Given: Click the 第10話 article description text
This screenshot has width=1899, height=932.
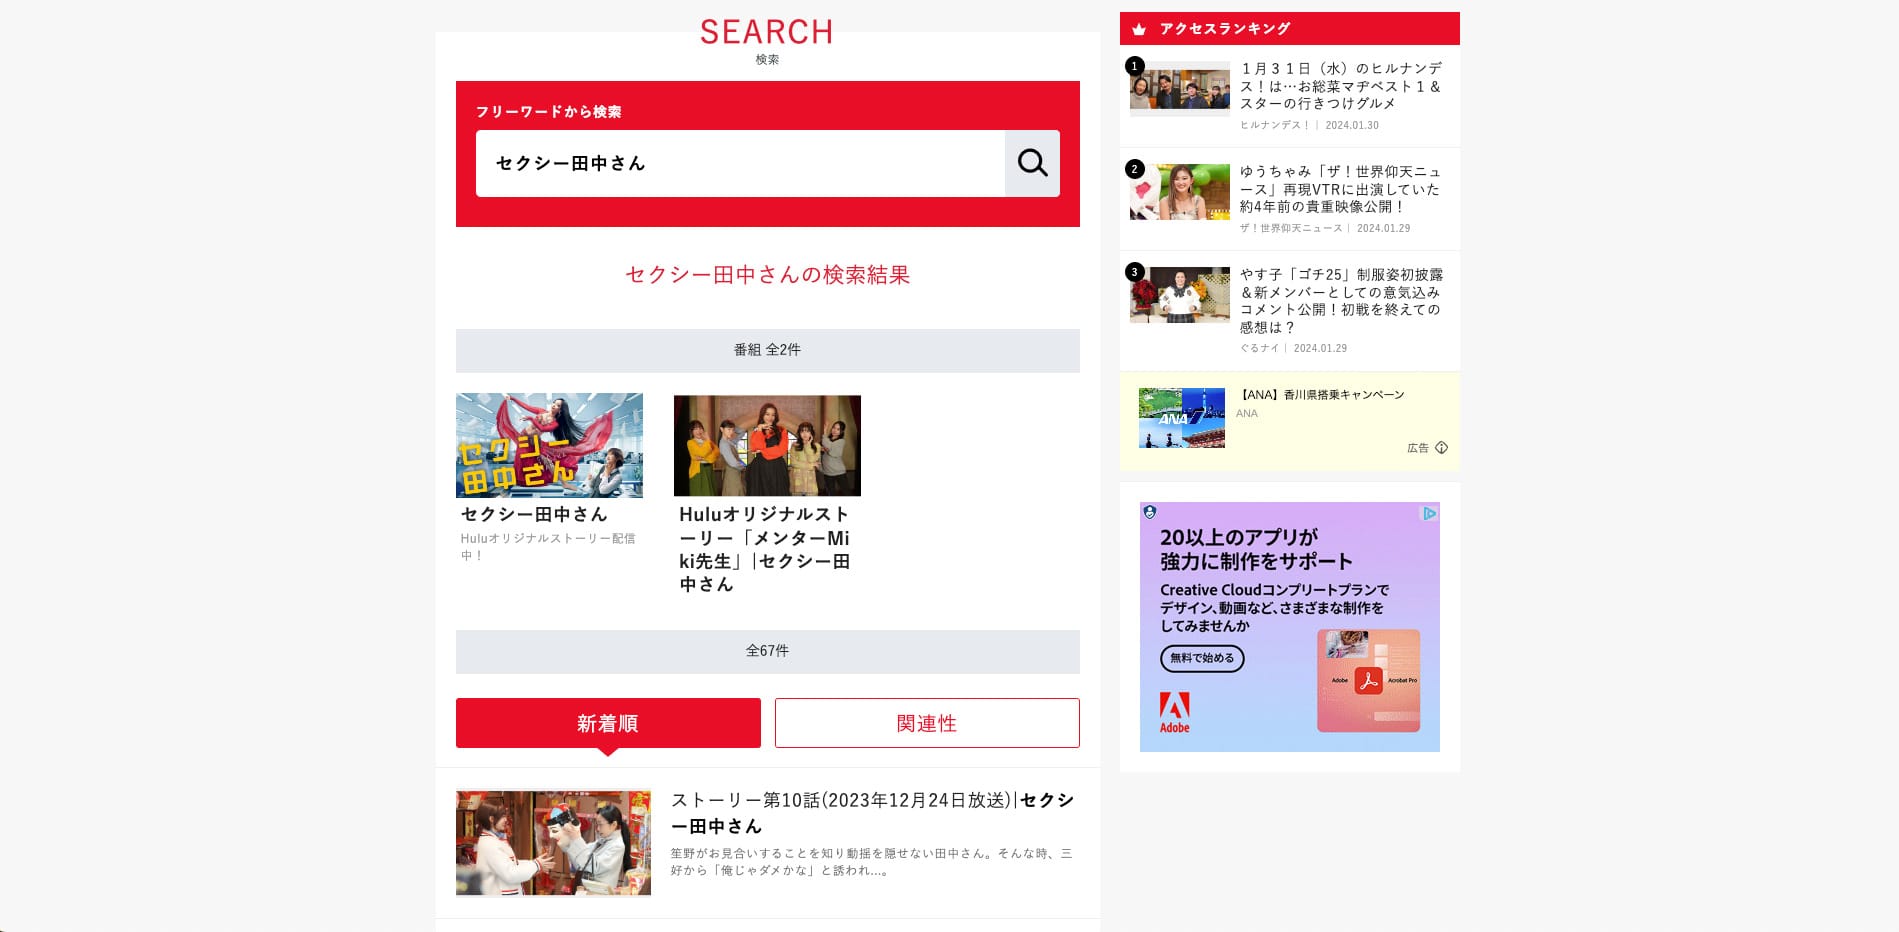Looking at the screenshot, I should (x=871, y=862).
